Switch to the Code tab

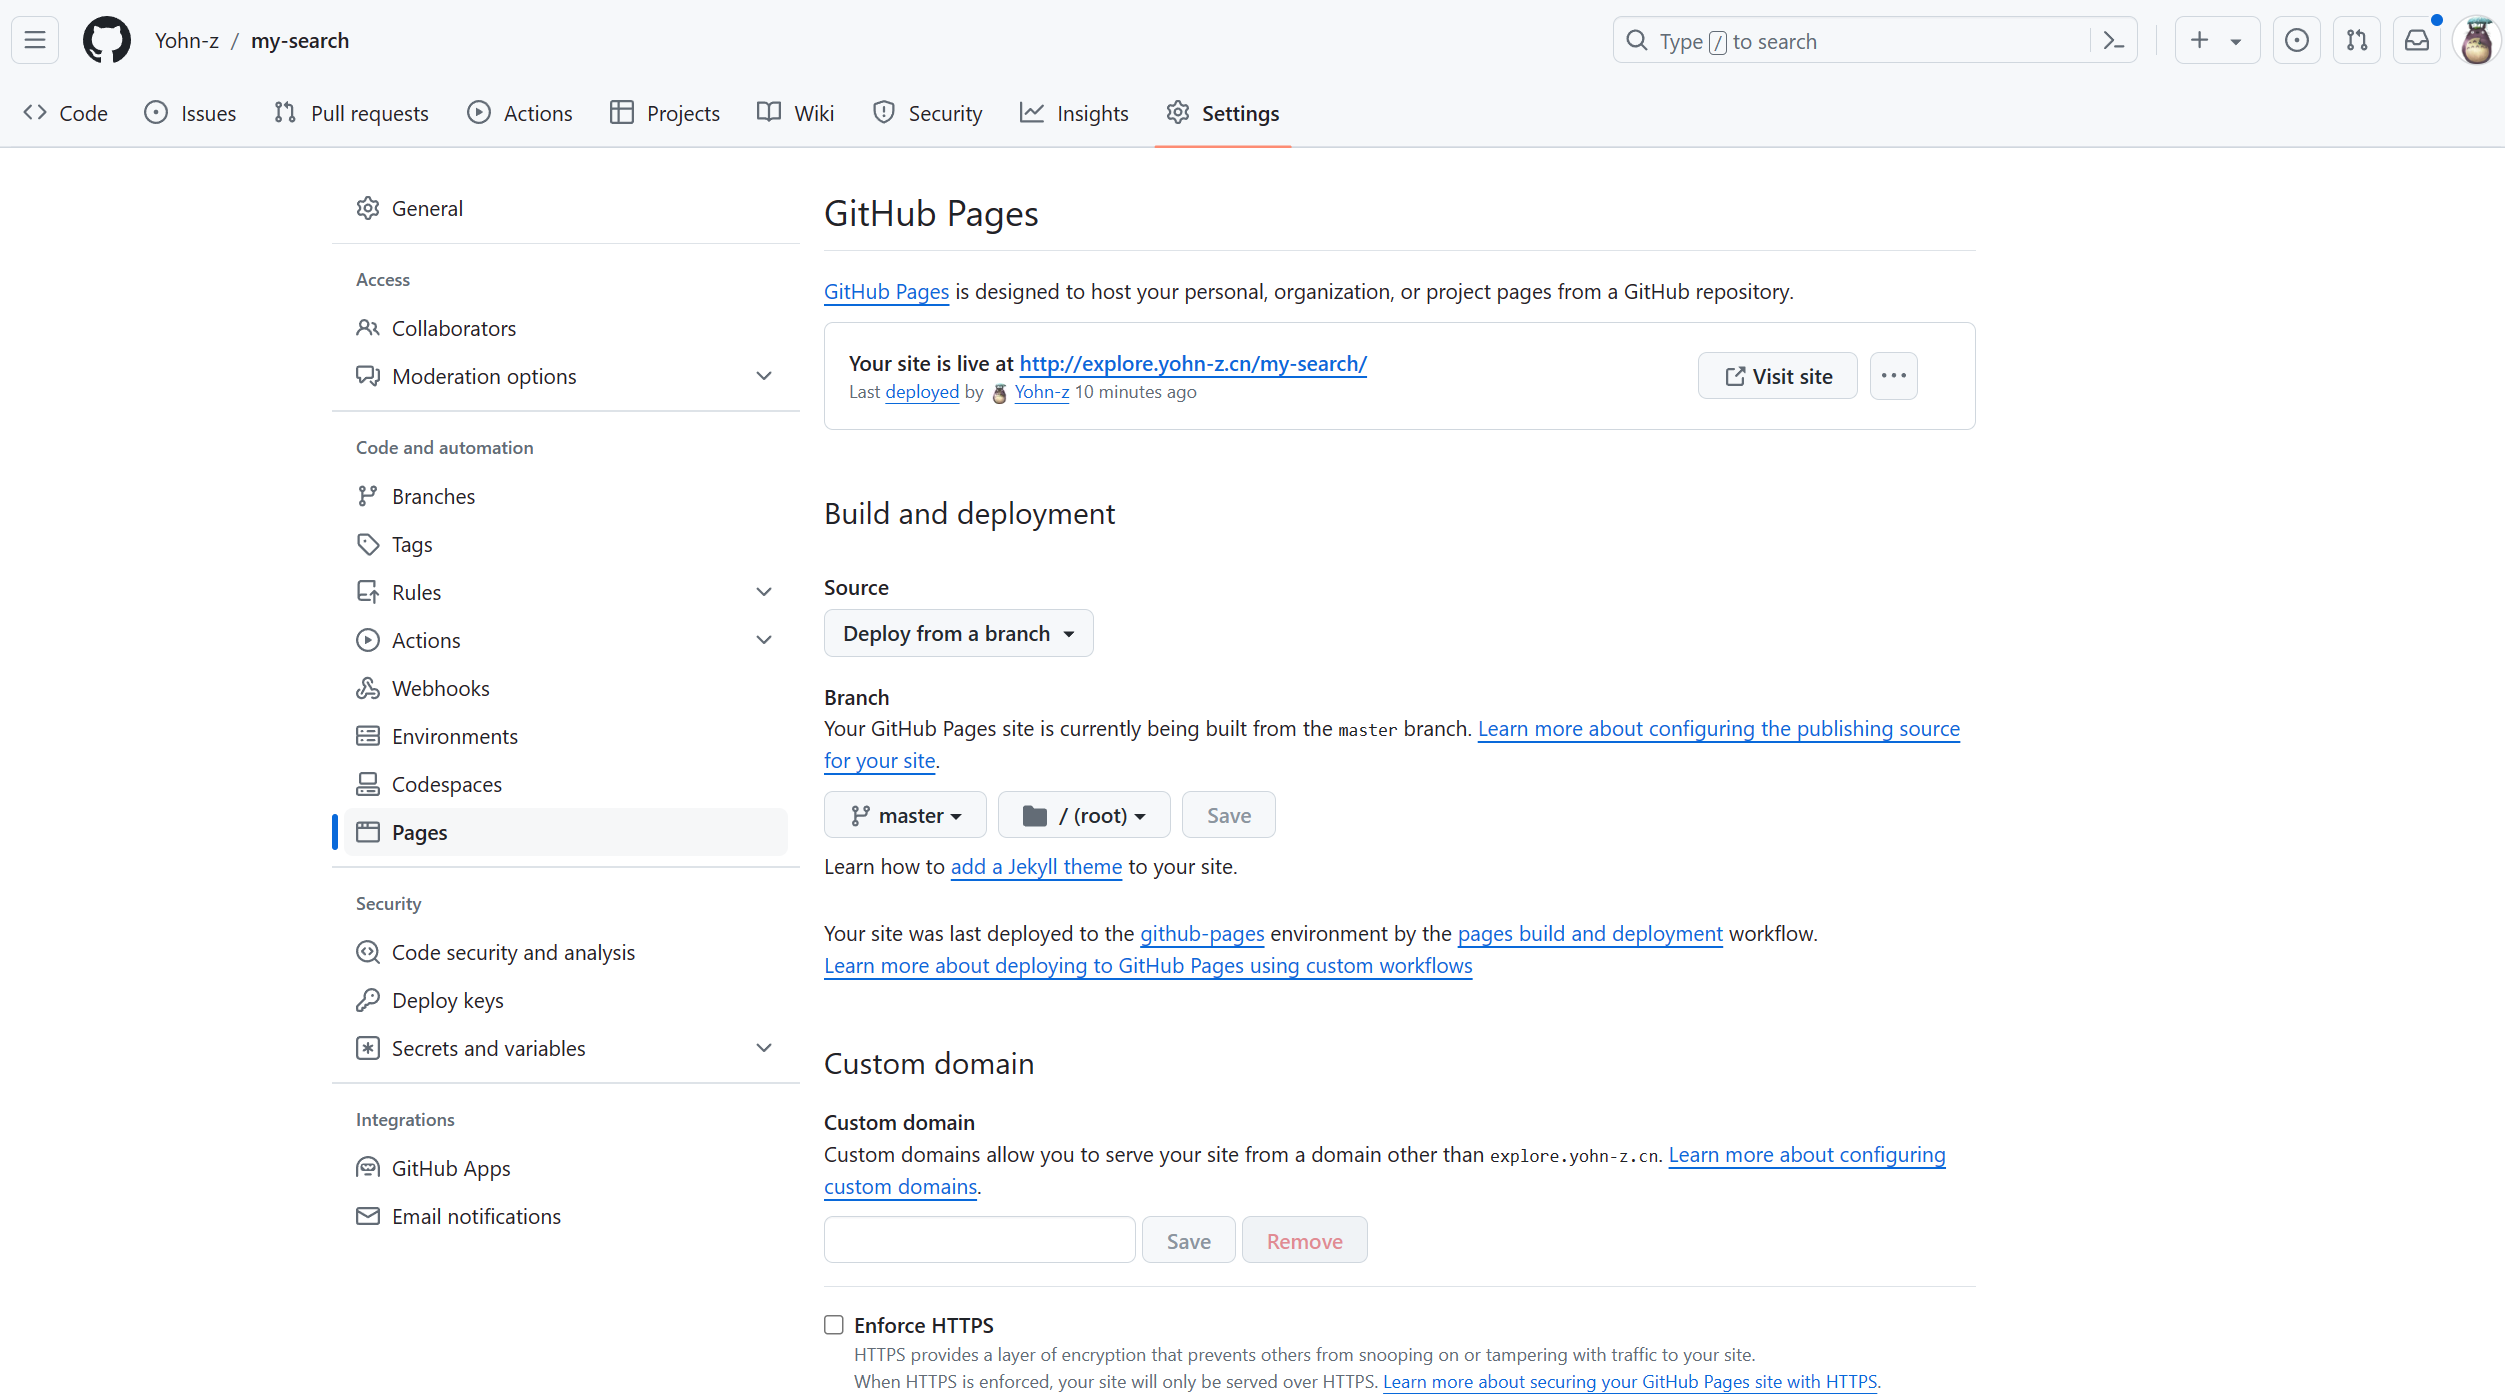(66, 113)
